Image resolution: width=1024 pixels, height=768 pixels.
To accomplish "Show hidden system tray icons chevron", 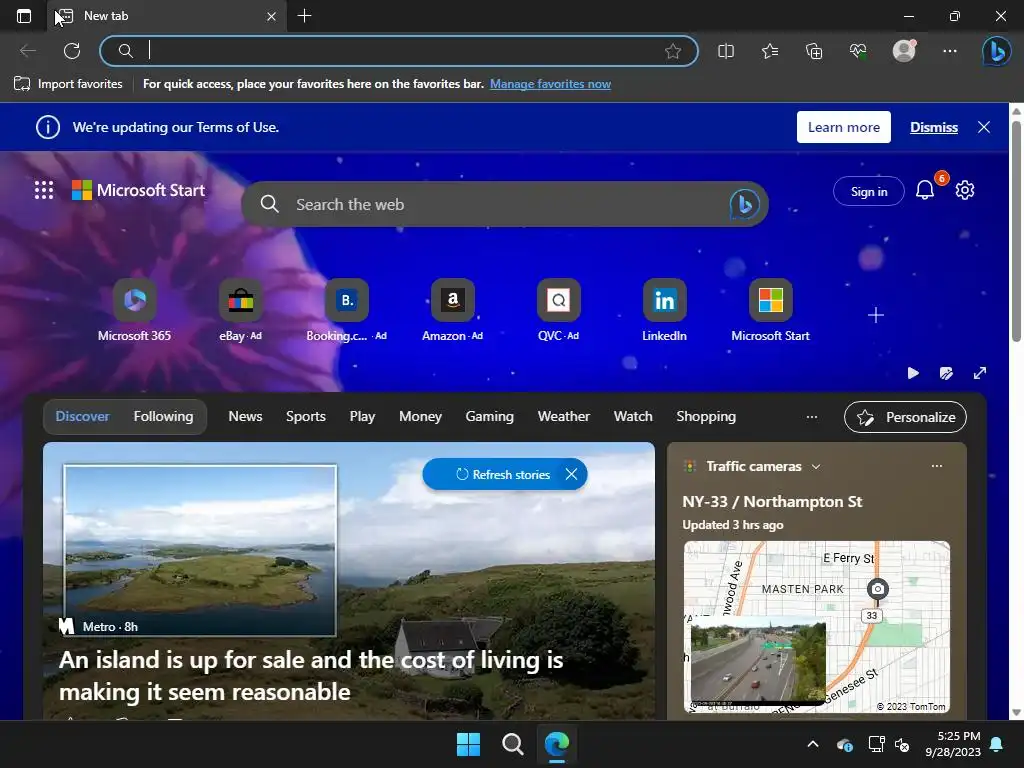I will (x=813, y=744).
